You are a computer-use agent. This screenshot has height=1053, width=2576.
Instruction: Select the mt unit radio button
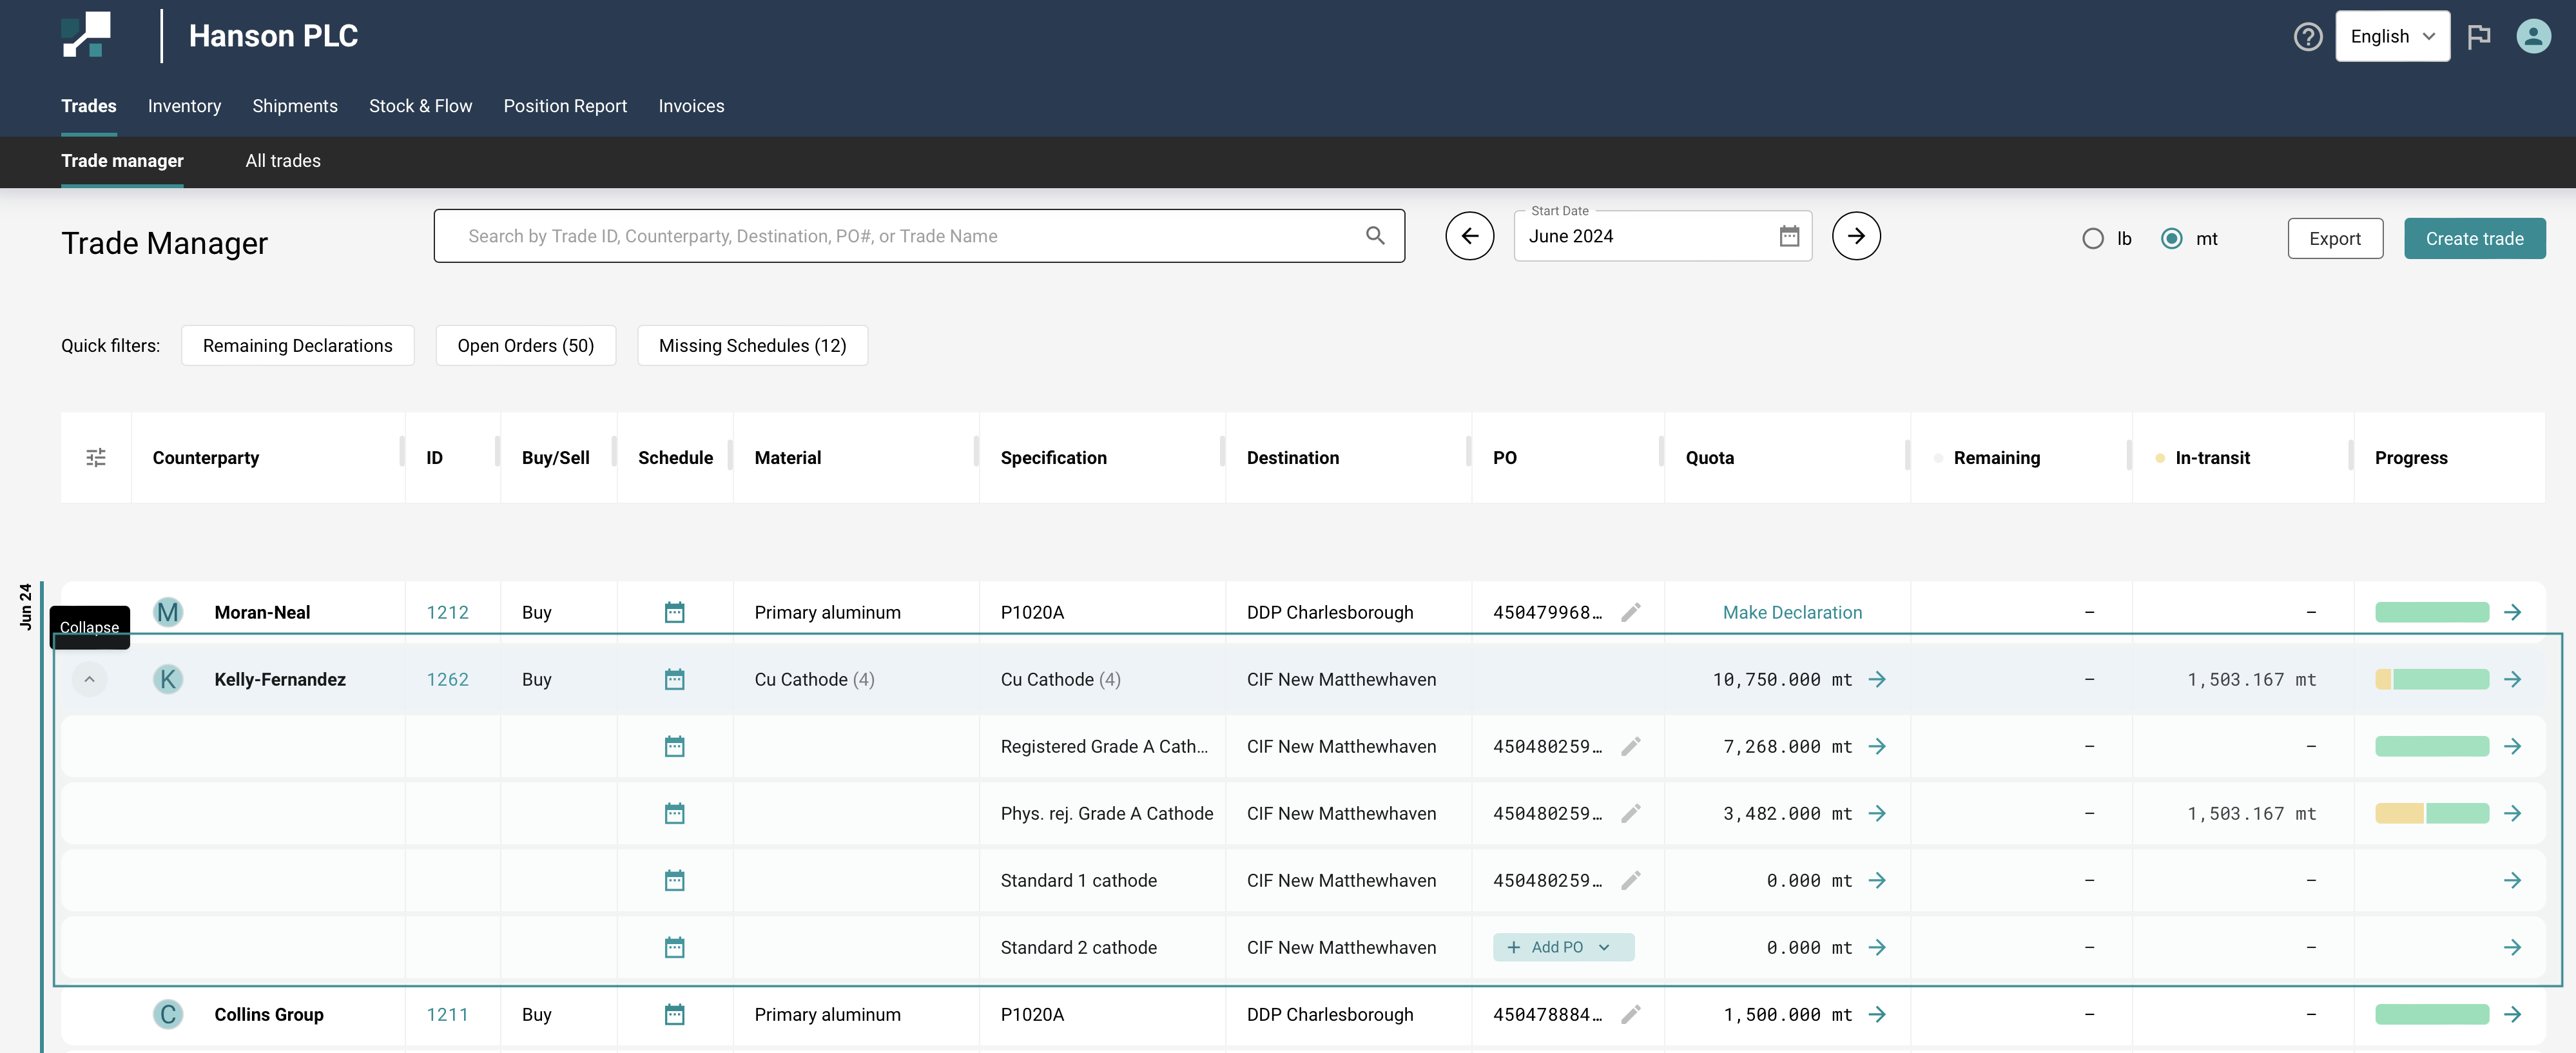point(2171,239)
